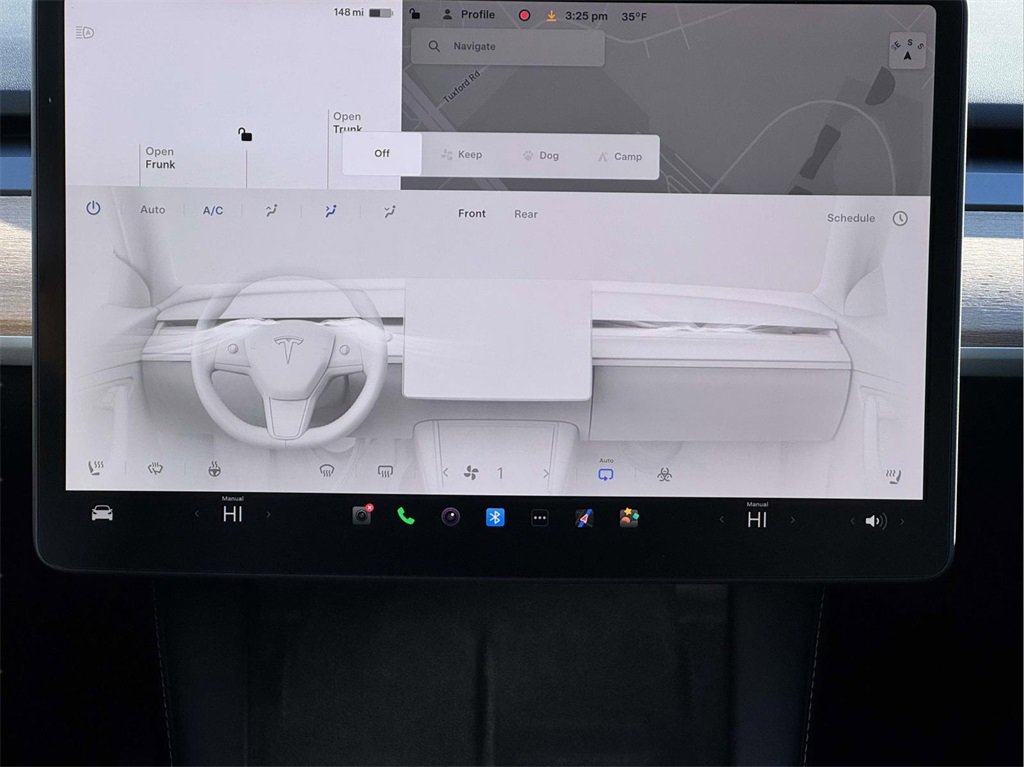This screenshot has height=767, width=1024.
Task: Switch to the Rear climate tab
Action: [525, 214]
